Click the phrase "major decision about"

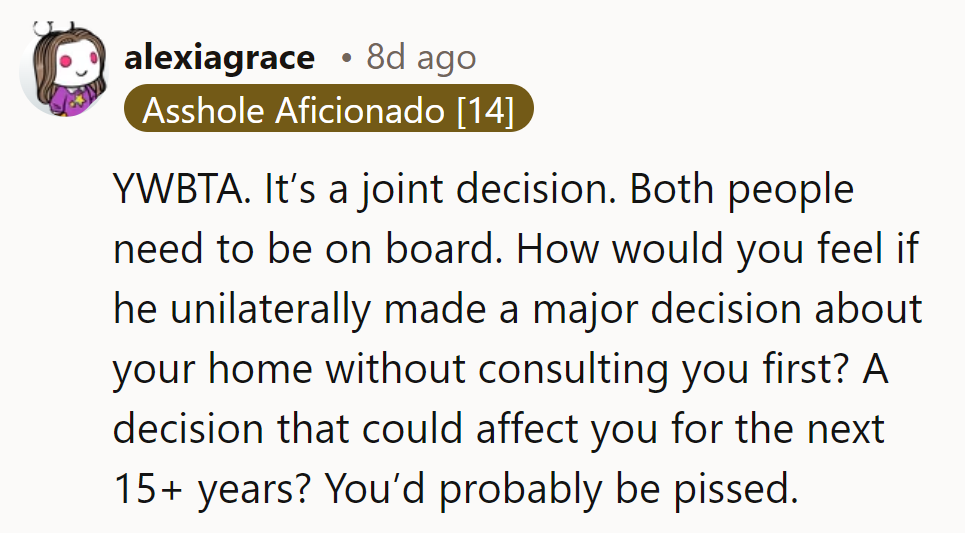point(745,310)
